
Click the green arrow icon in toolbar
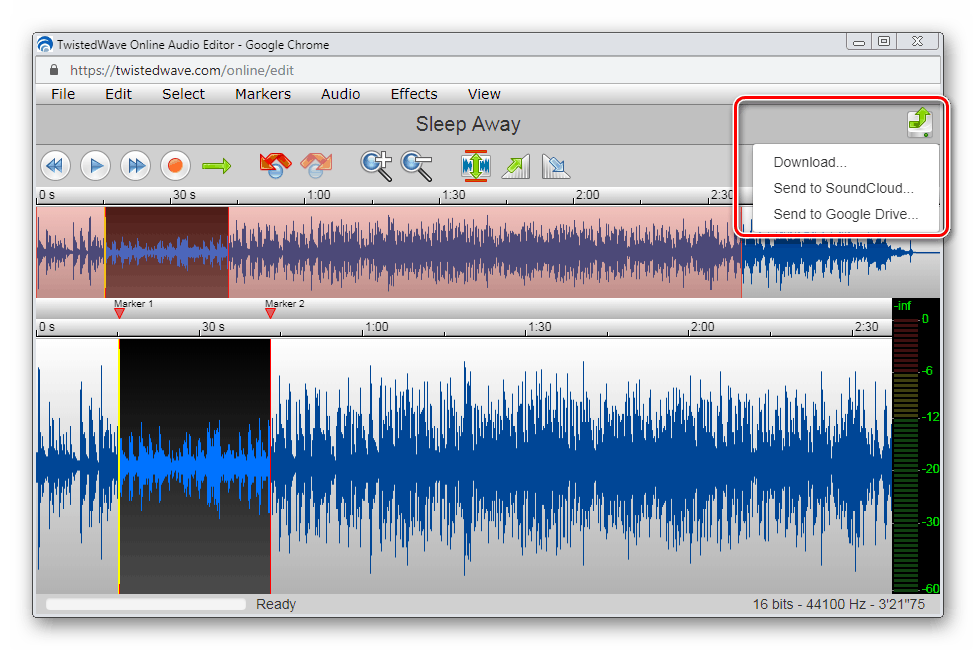[216, 165]
